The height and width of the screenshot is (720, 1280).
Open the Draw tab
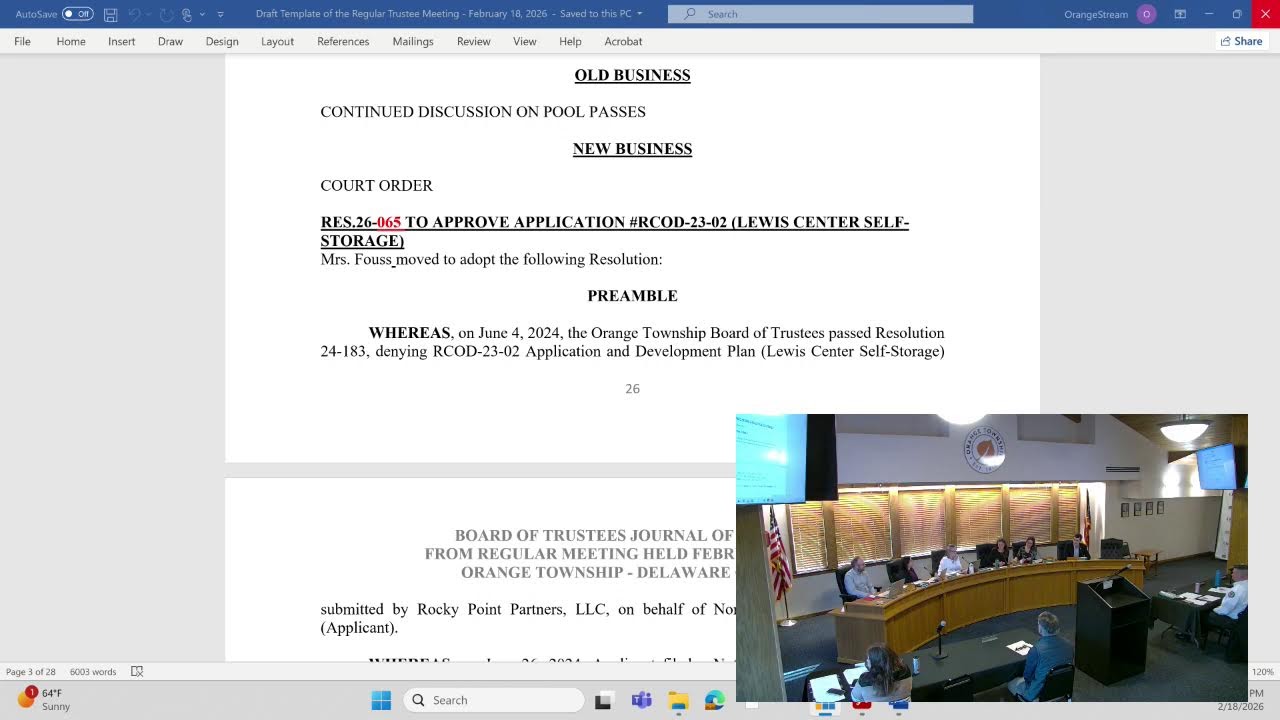click(170, 41)
